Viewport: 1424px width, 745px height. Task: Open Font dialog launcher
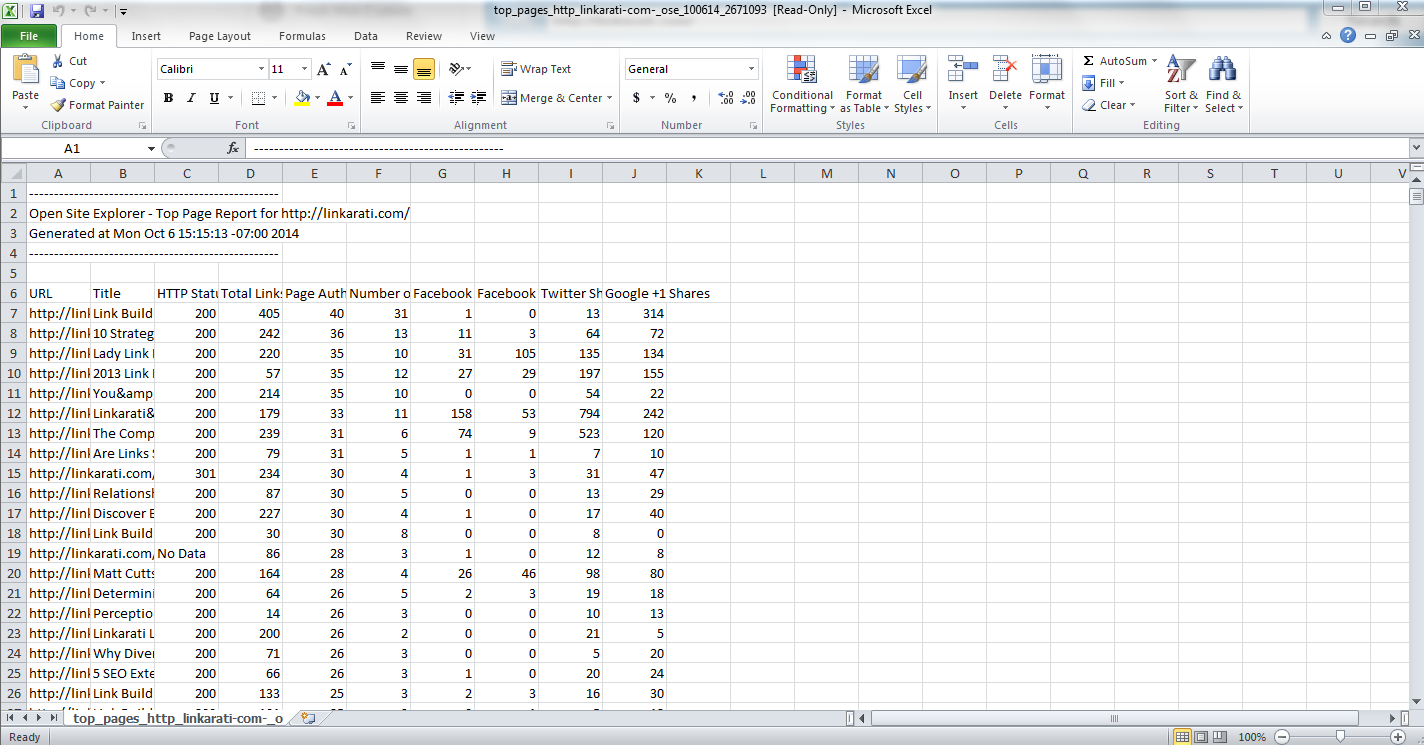tap(351, 126)
